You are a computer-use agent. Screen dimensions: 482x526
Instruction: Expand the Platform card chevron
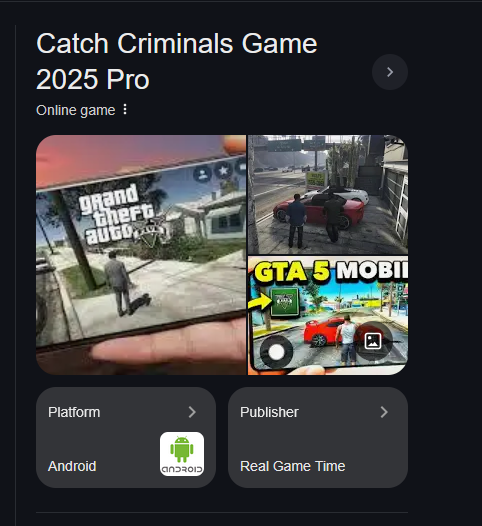(192, 412)
